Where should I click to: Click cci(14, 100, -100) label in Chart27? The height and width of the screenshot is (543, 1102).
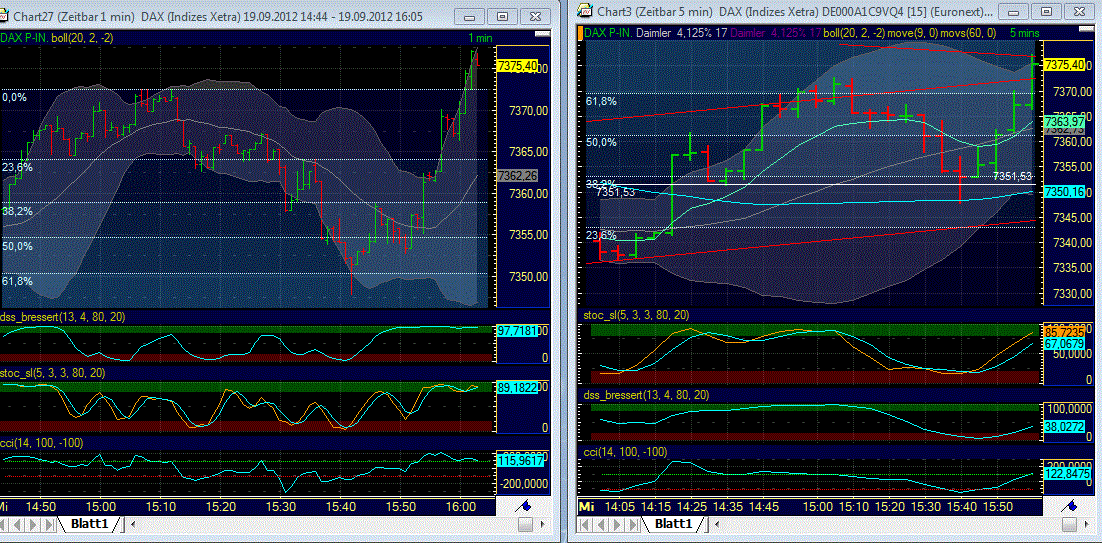click(x=41, y=442)
